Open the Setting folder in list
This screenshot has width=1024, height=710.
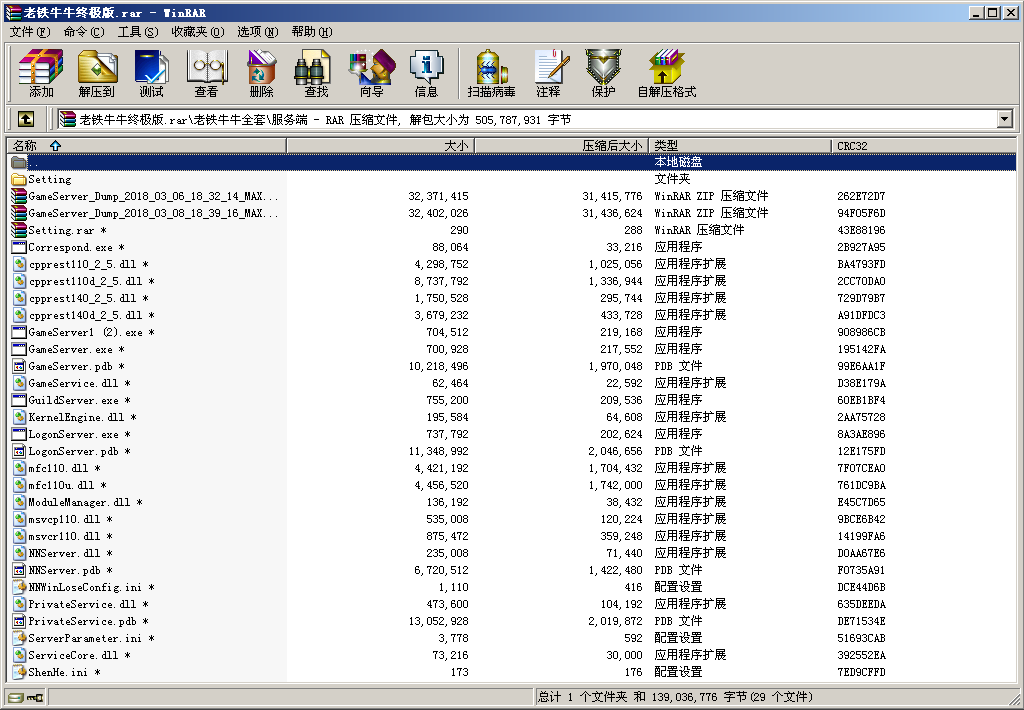tap(49, 179)
